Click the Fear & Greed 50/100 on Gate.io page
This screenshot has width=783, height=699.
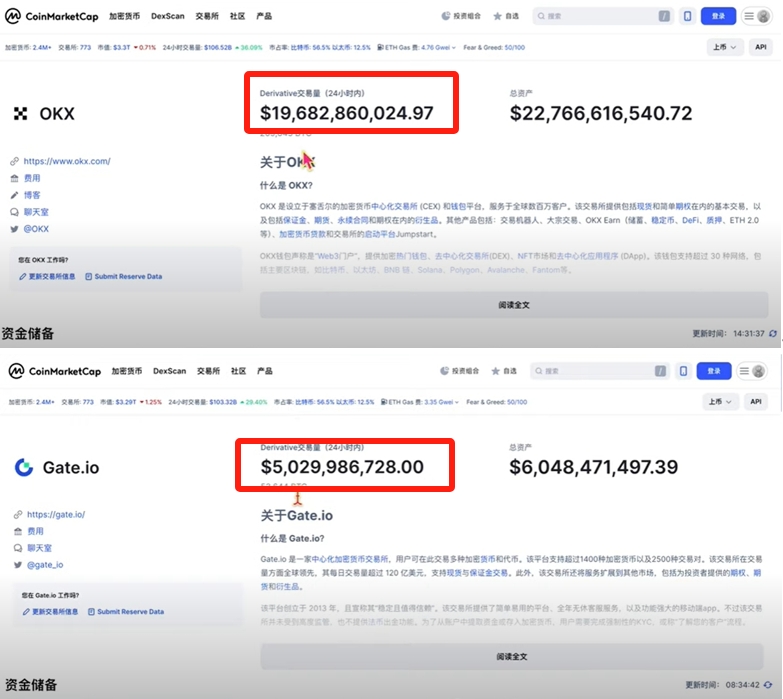tap(496, 402)
